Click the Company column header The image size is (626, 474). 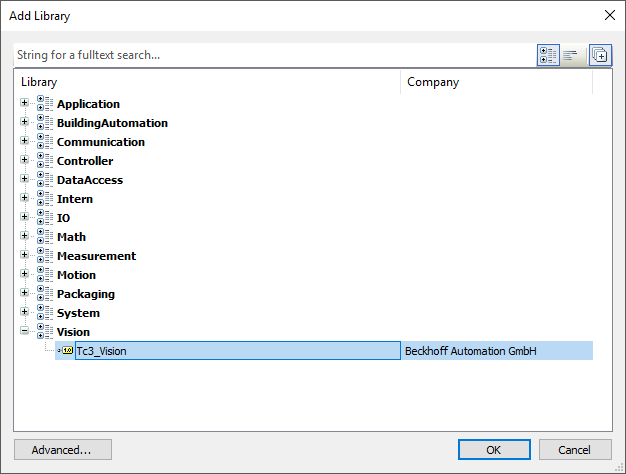pos(497,82)
